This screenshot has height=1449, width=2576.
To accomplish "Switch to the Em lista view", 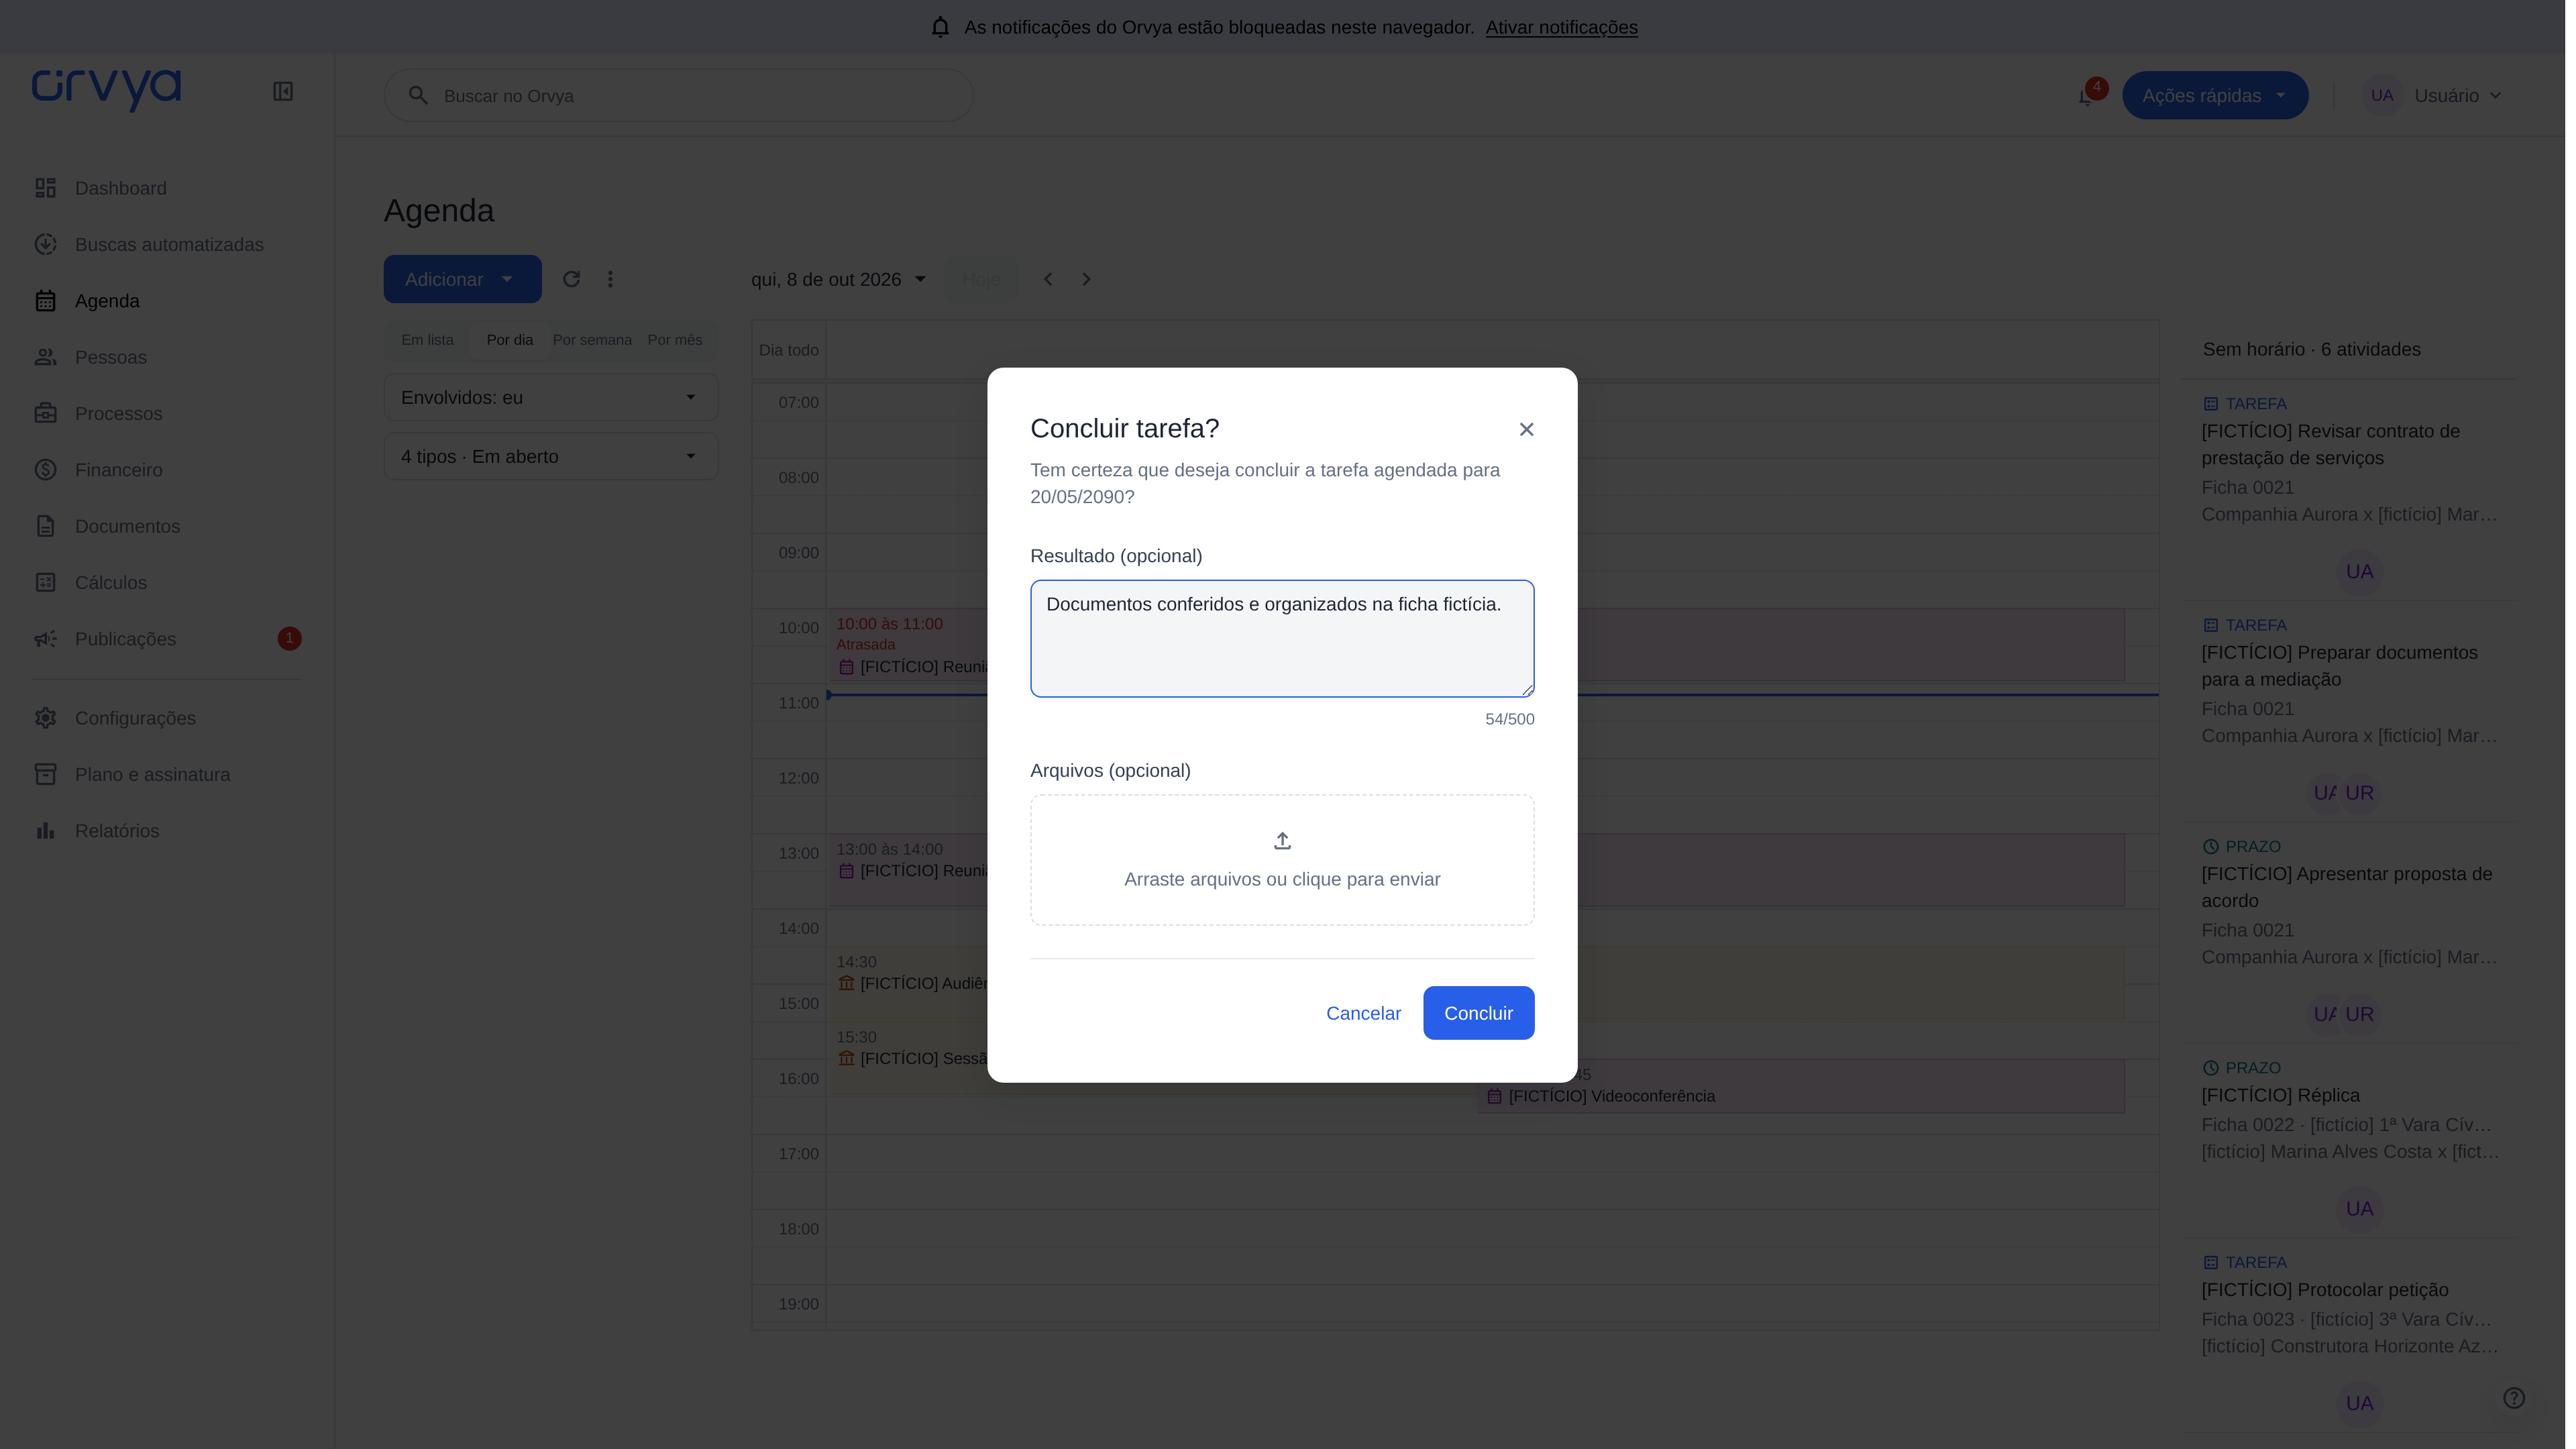I will click(427, 340).
